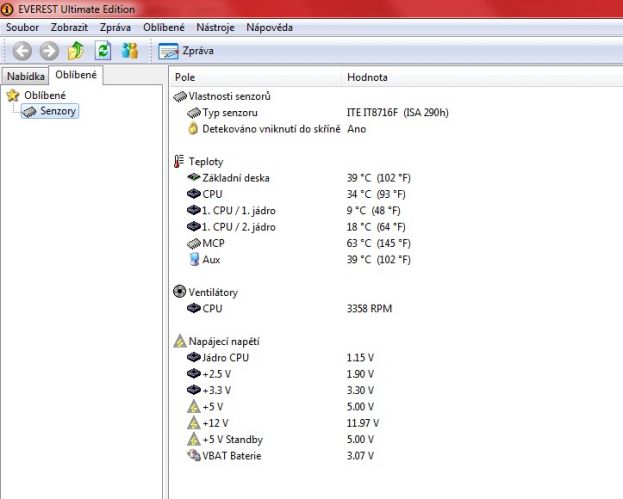The image size is (623, 499).
Task: Click the warning icon by Napájecí napětí
Action: [x=180, y=341]
